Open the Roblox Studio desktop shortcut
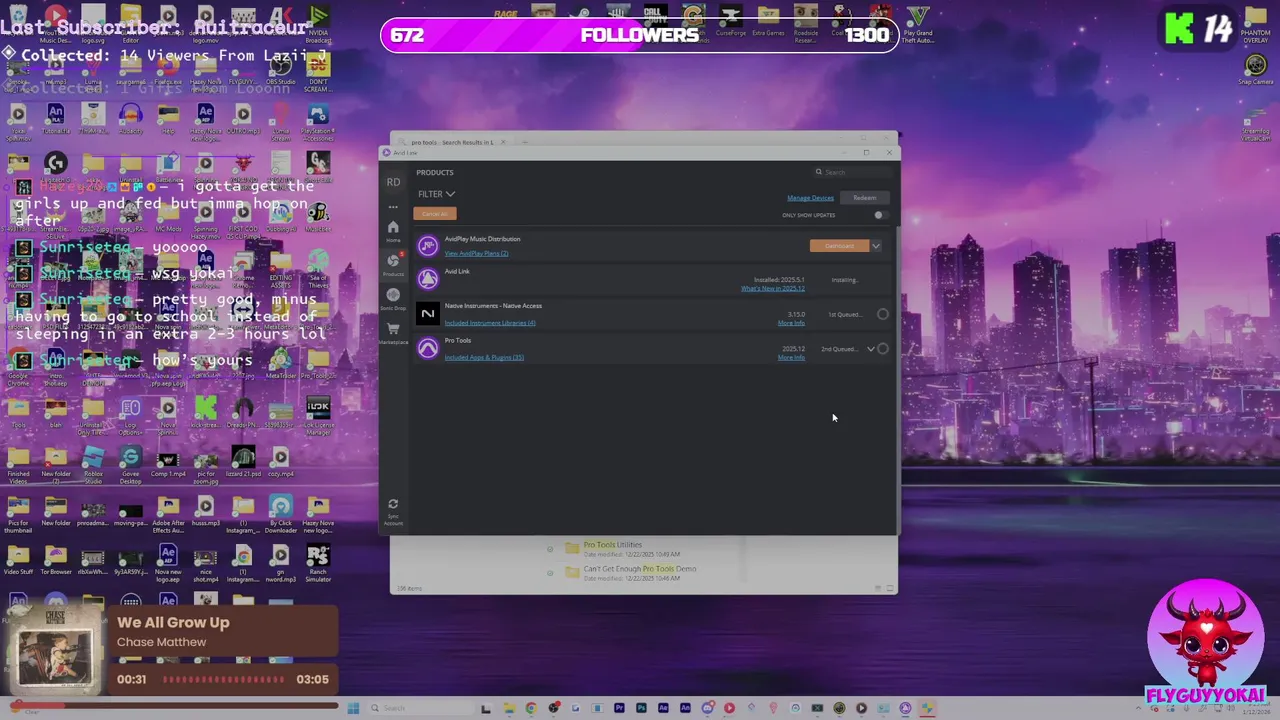This screenshot has height=720, width=1280. tap(93, 464)
